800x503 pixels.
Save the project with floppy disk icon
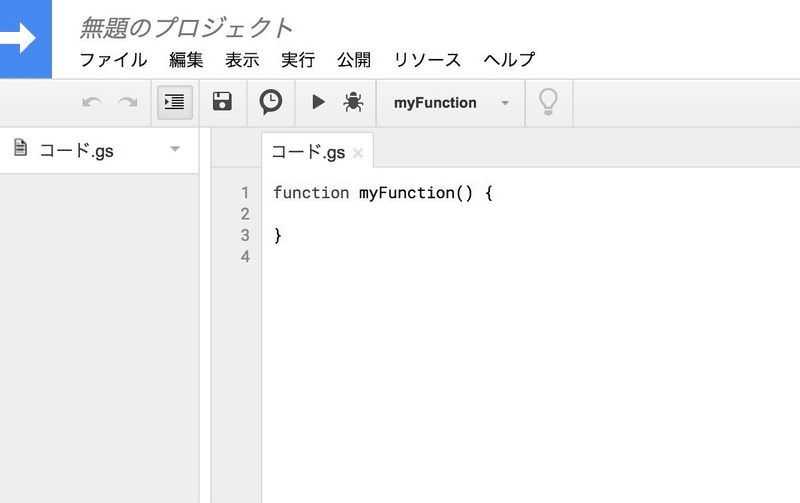[x=222, y=102]
